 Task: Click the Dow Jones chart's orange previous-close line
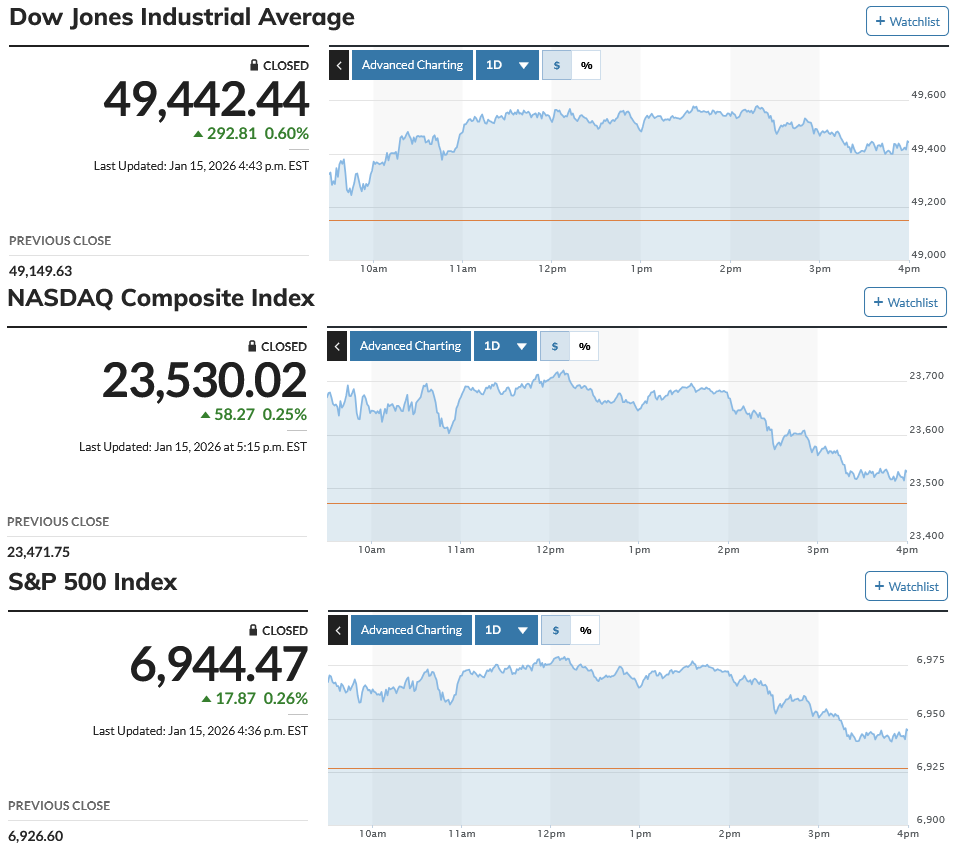tap(620, 220)
